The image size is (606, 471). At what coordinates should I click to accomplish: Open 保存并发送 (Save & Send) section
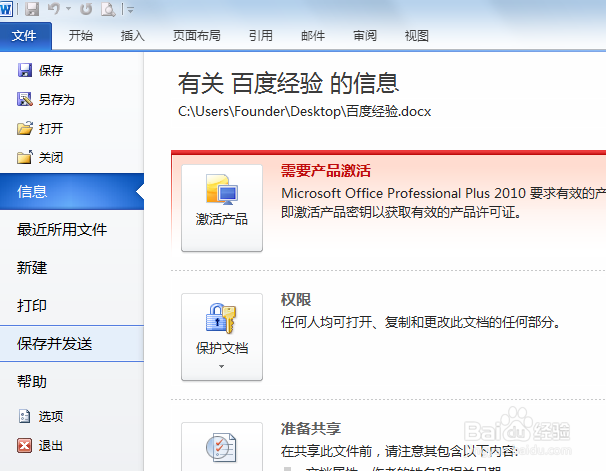(x=72, y=343)
